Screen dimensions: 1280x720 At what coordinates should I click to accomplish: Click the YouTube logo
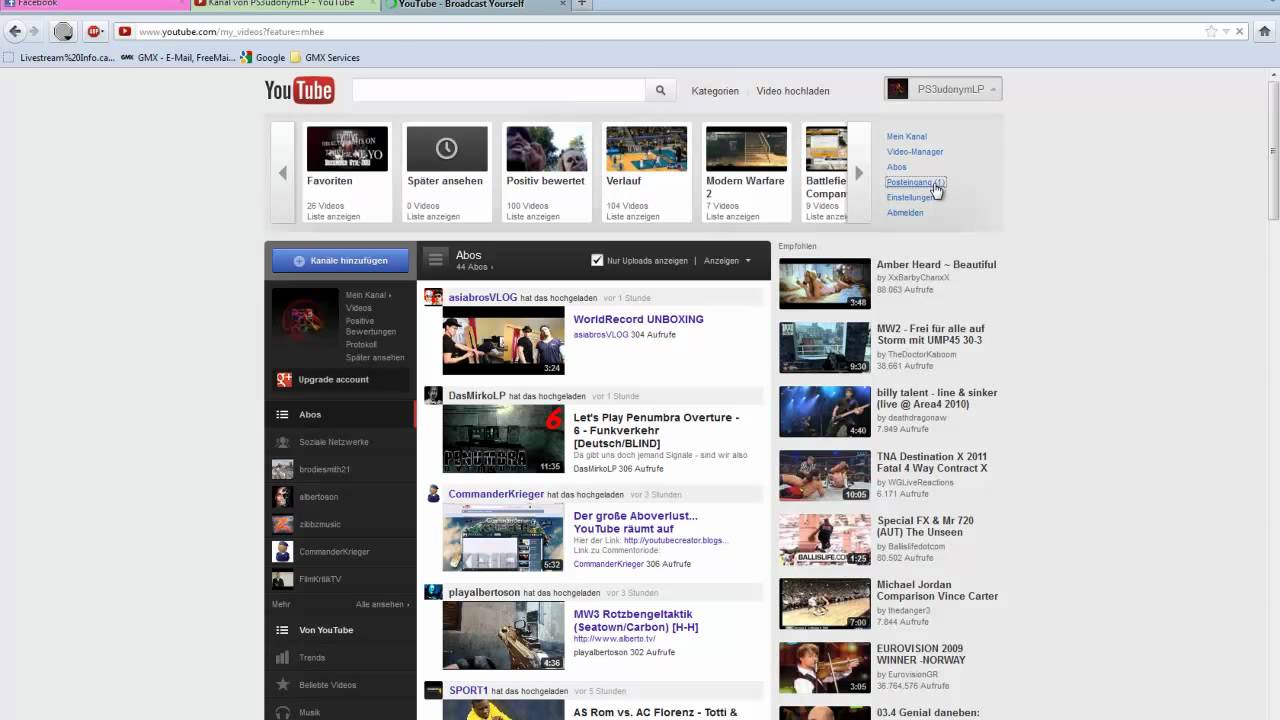[x=299, y=90]
